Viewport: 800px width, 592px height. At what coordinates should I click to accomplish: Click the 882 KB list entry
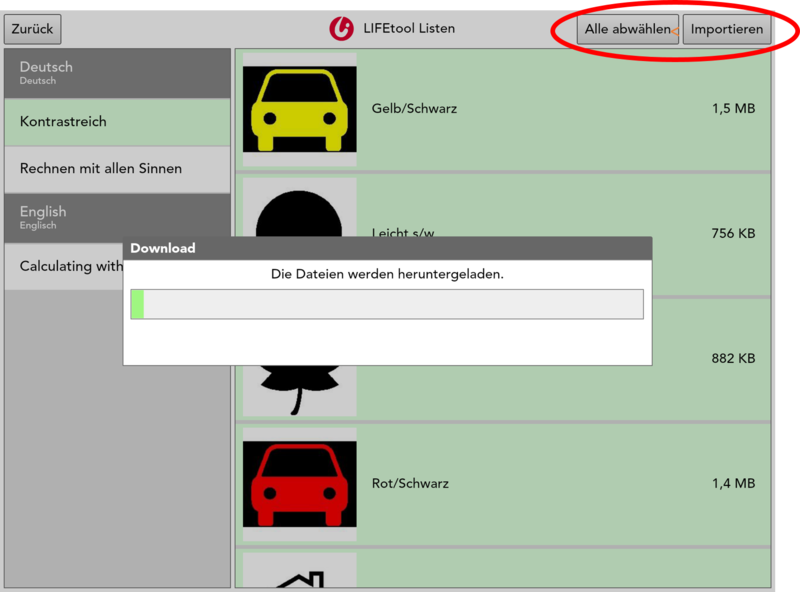tap(733, 358)
